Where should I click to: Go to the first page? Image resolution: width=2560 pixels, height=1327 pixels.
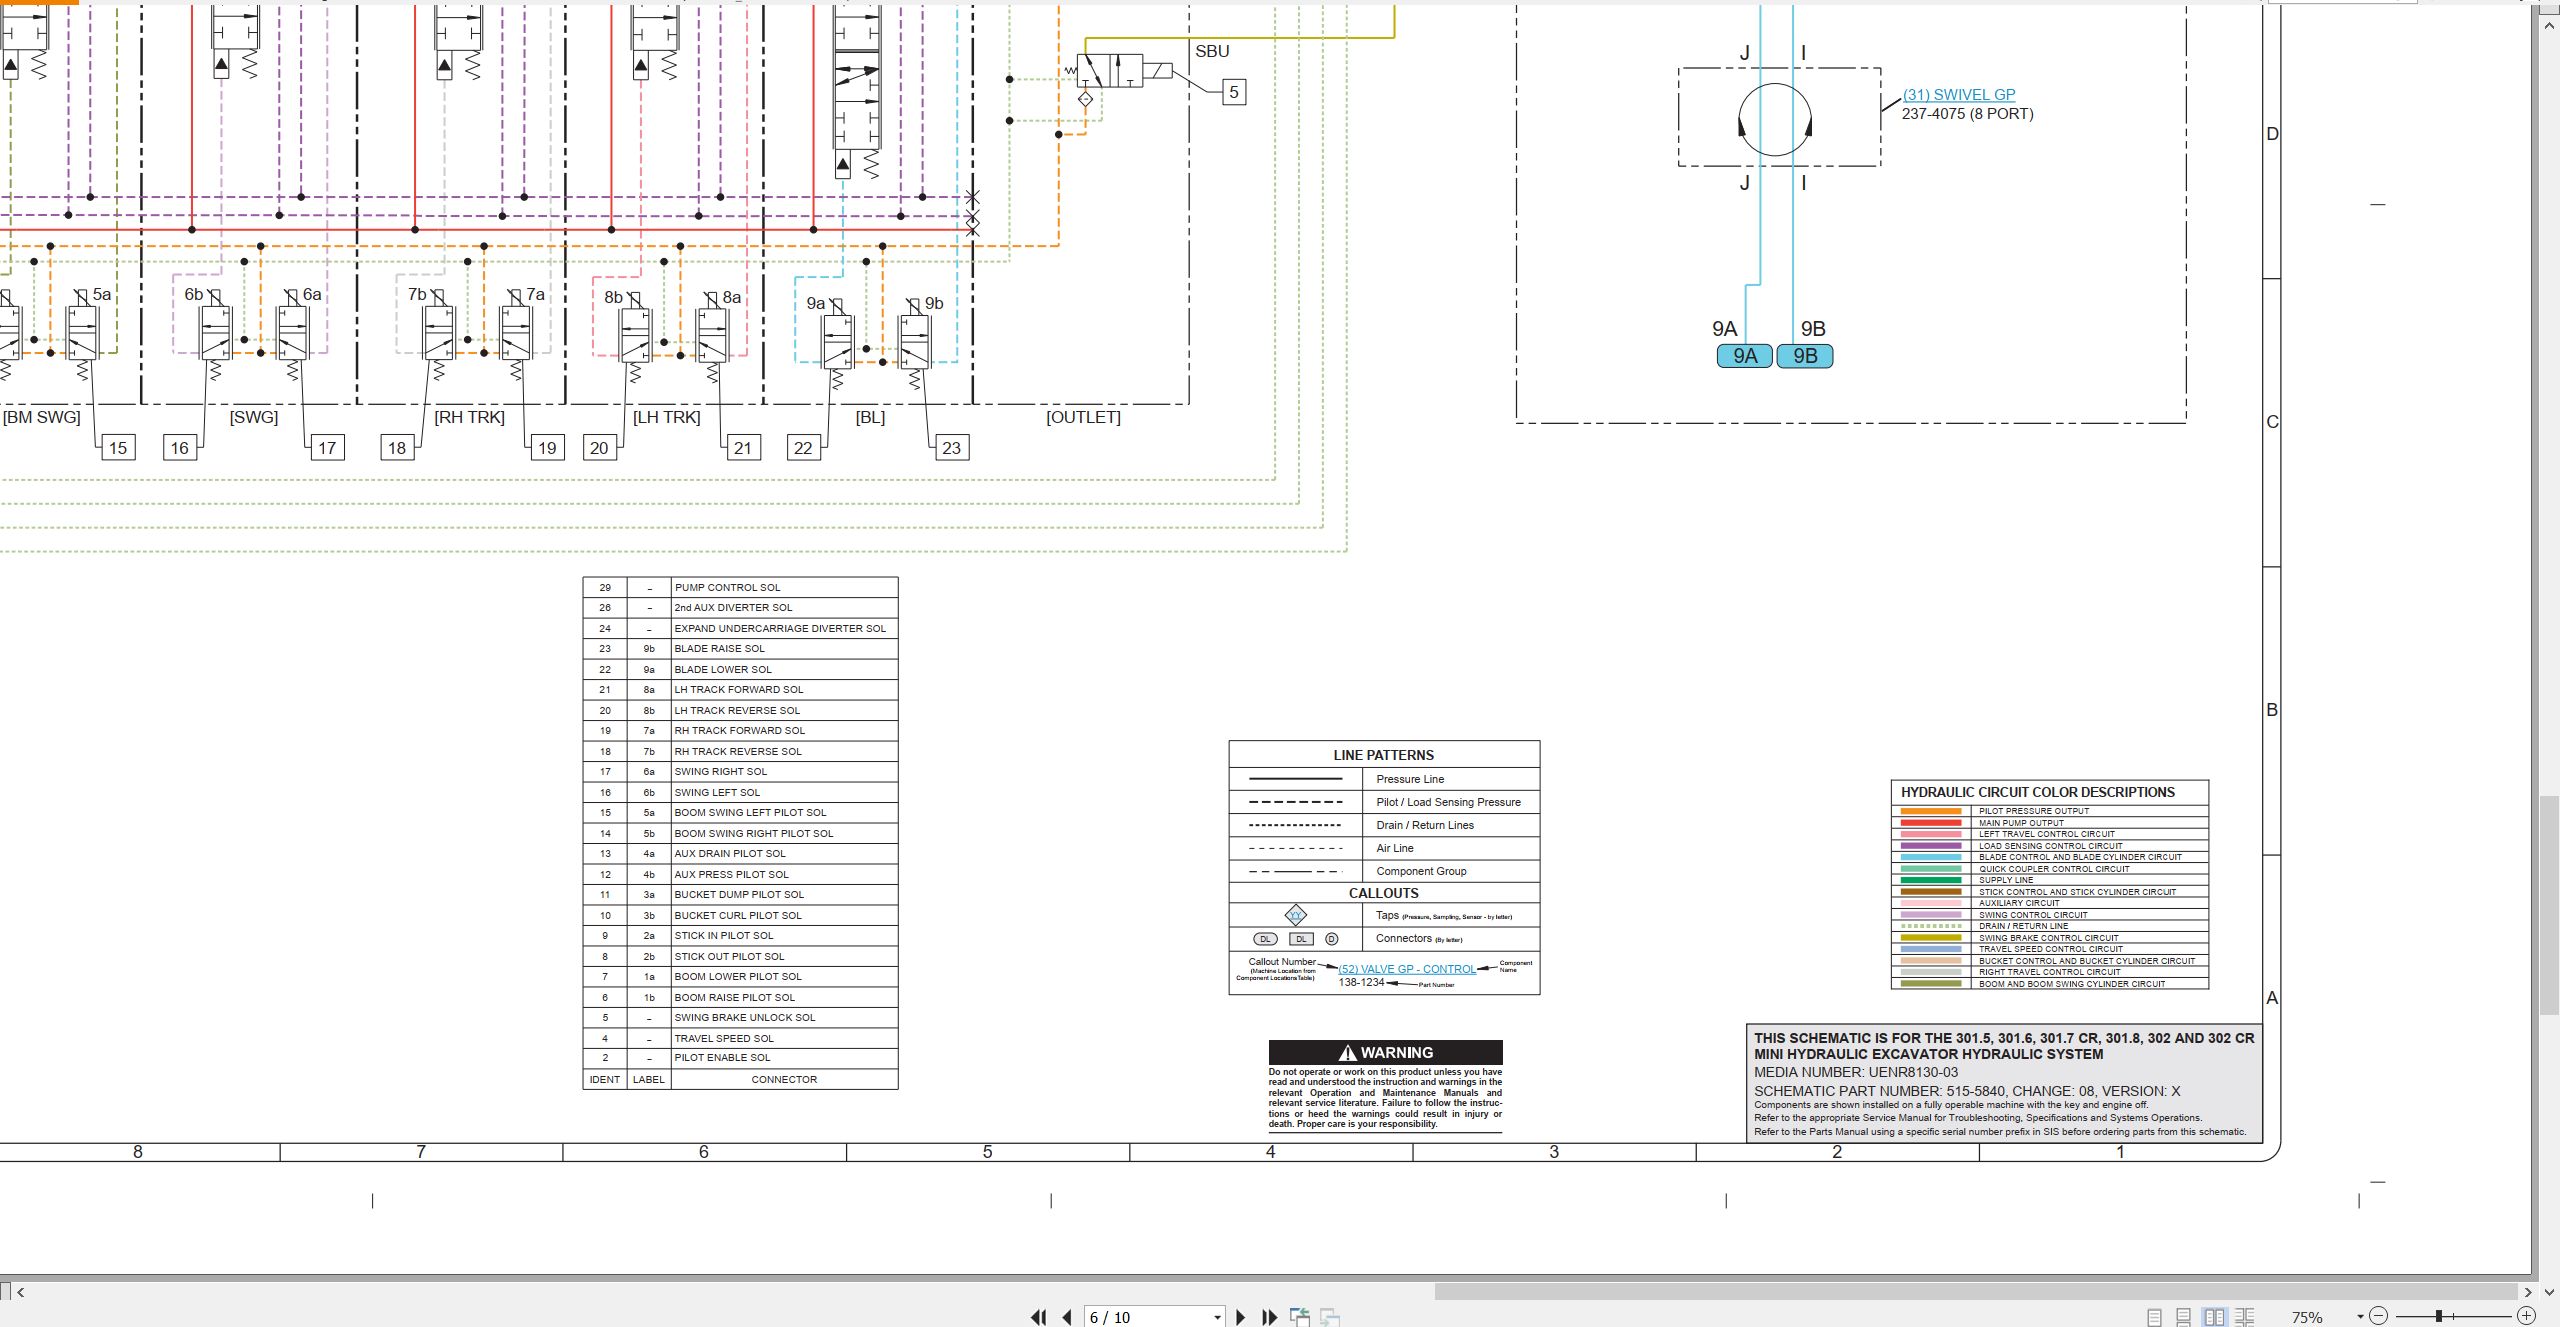(1039, 1317)
